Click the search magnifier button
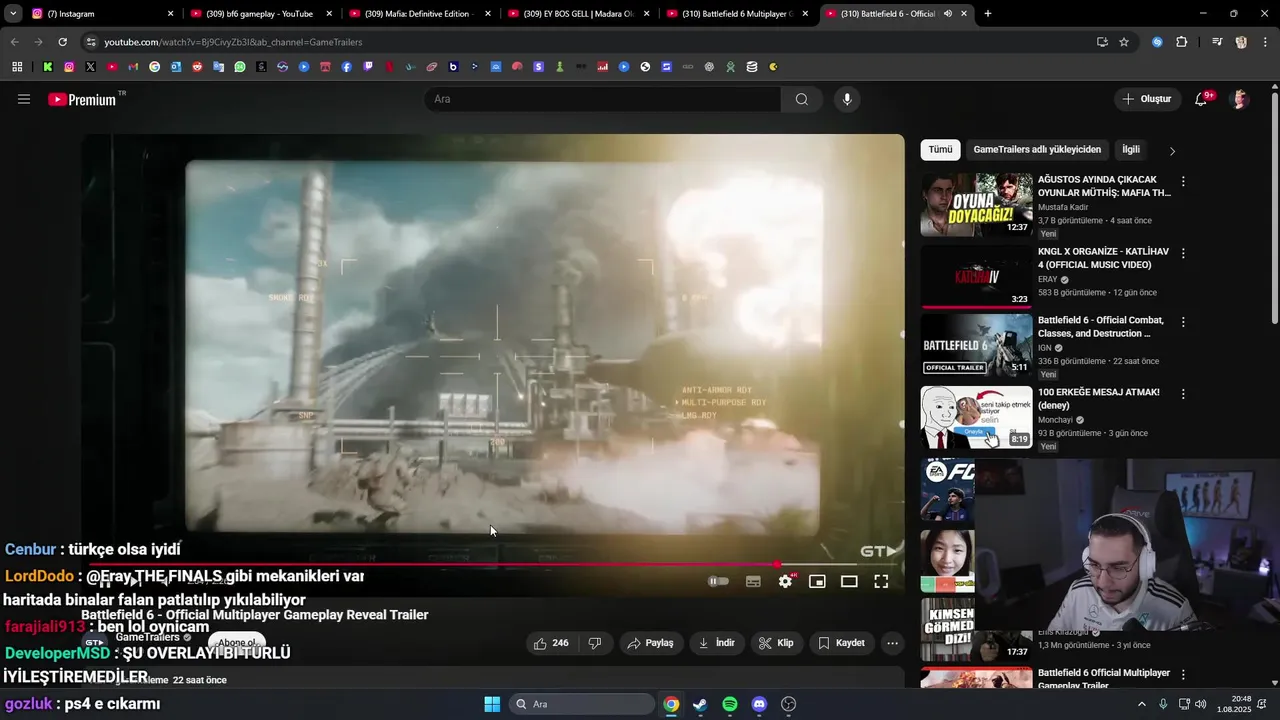 802,99
